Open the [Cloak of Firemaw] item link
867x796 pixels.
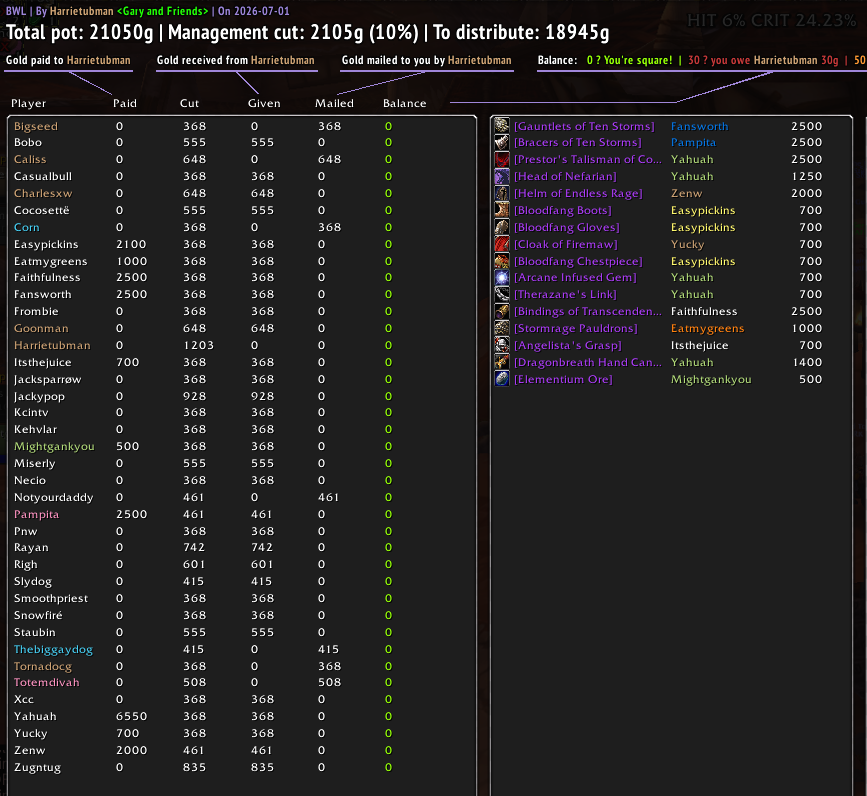[x=566, y=244]
